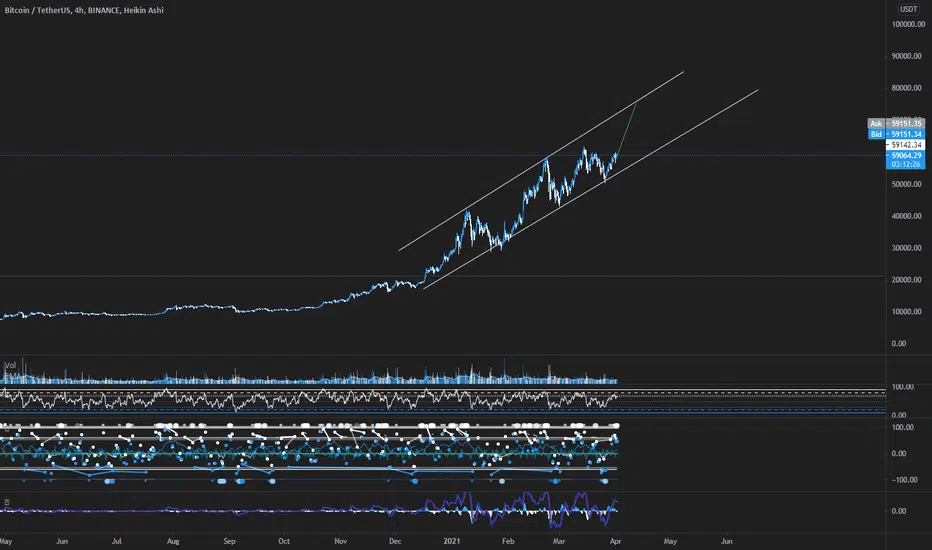Click the 03:12:26 bar countdown timer
Screen dimensions: 932x550
pos(905,164)
